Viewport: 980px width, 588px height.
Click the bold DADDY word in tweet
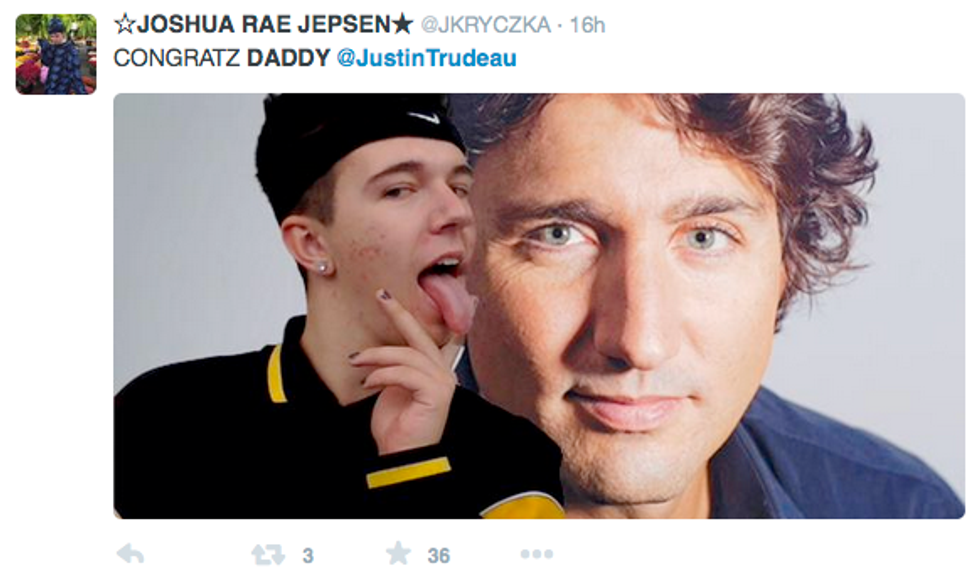288,58
